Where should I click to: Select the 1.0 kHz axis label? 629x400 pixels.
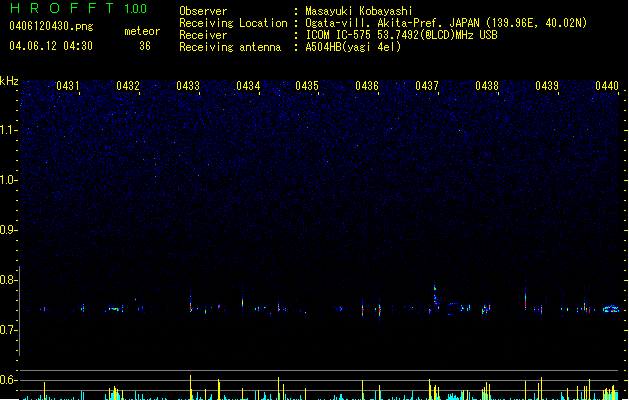pyautogui.click(x=8, y=180)
